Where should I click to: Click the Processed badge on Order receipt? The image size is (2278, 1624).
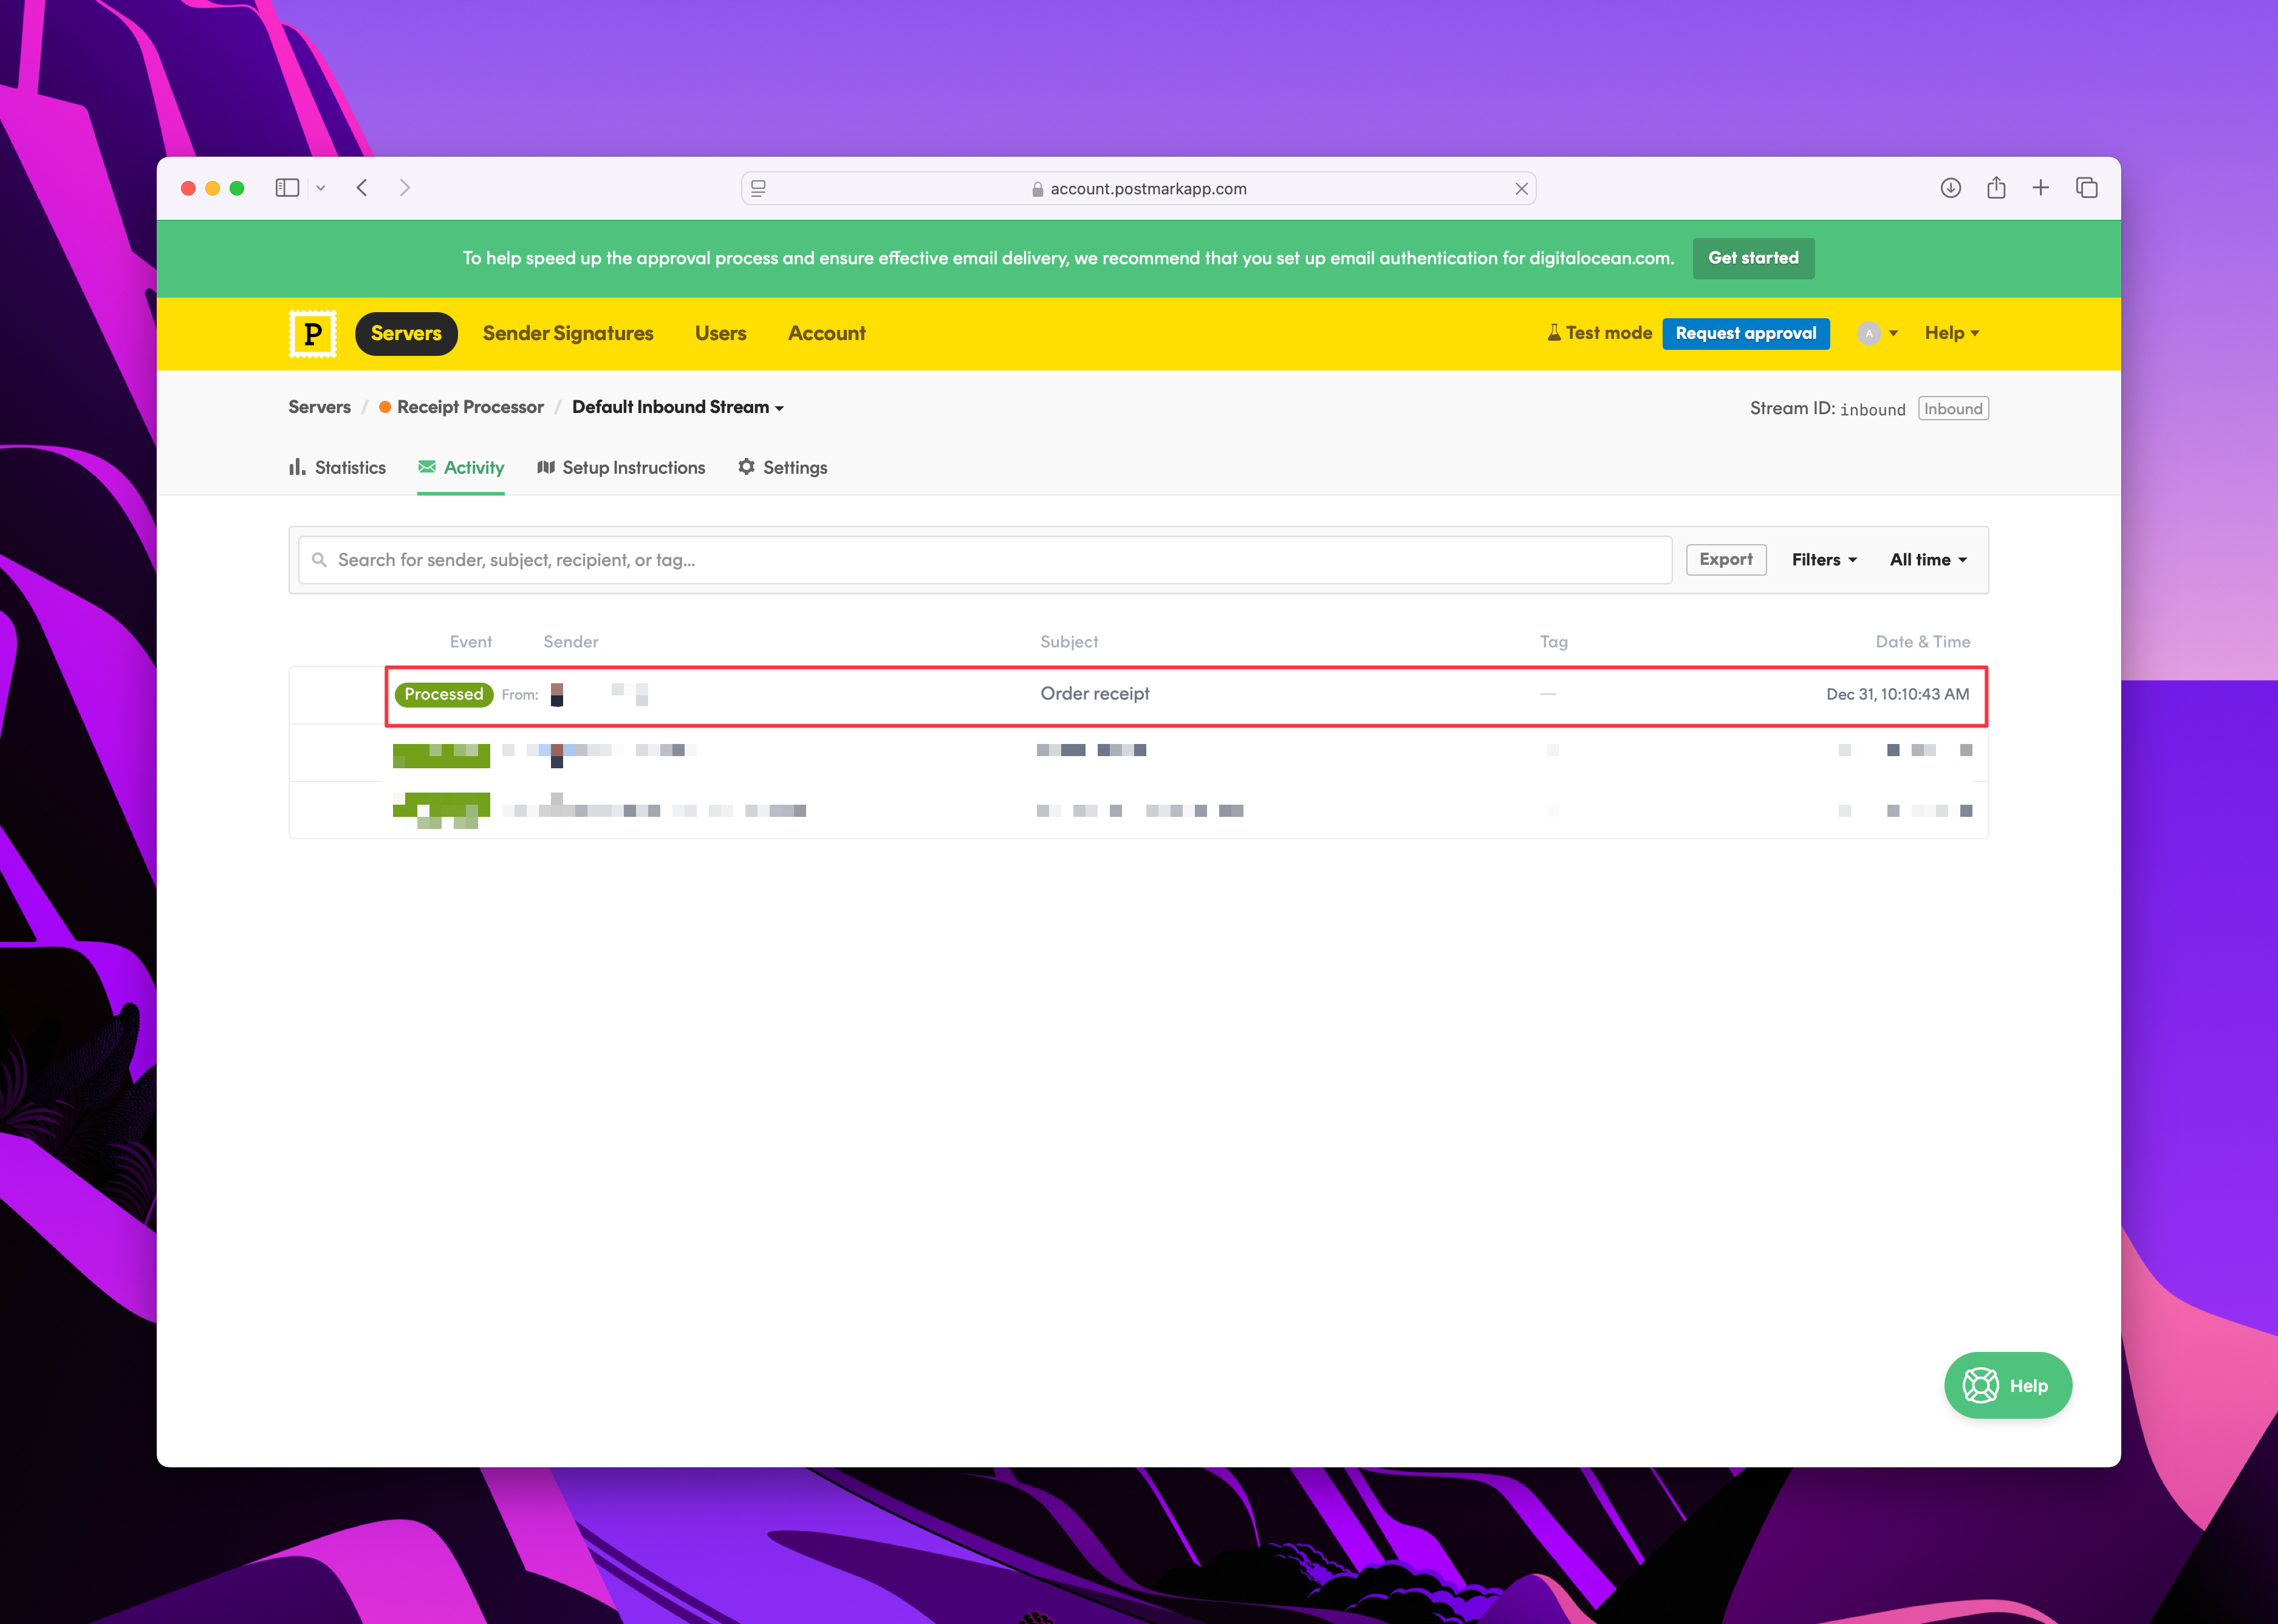point(444,694)
